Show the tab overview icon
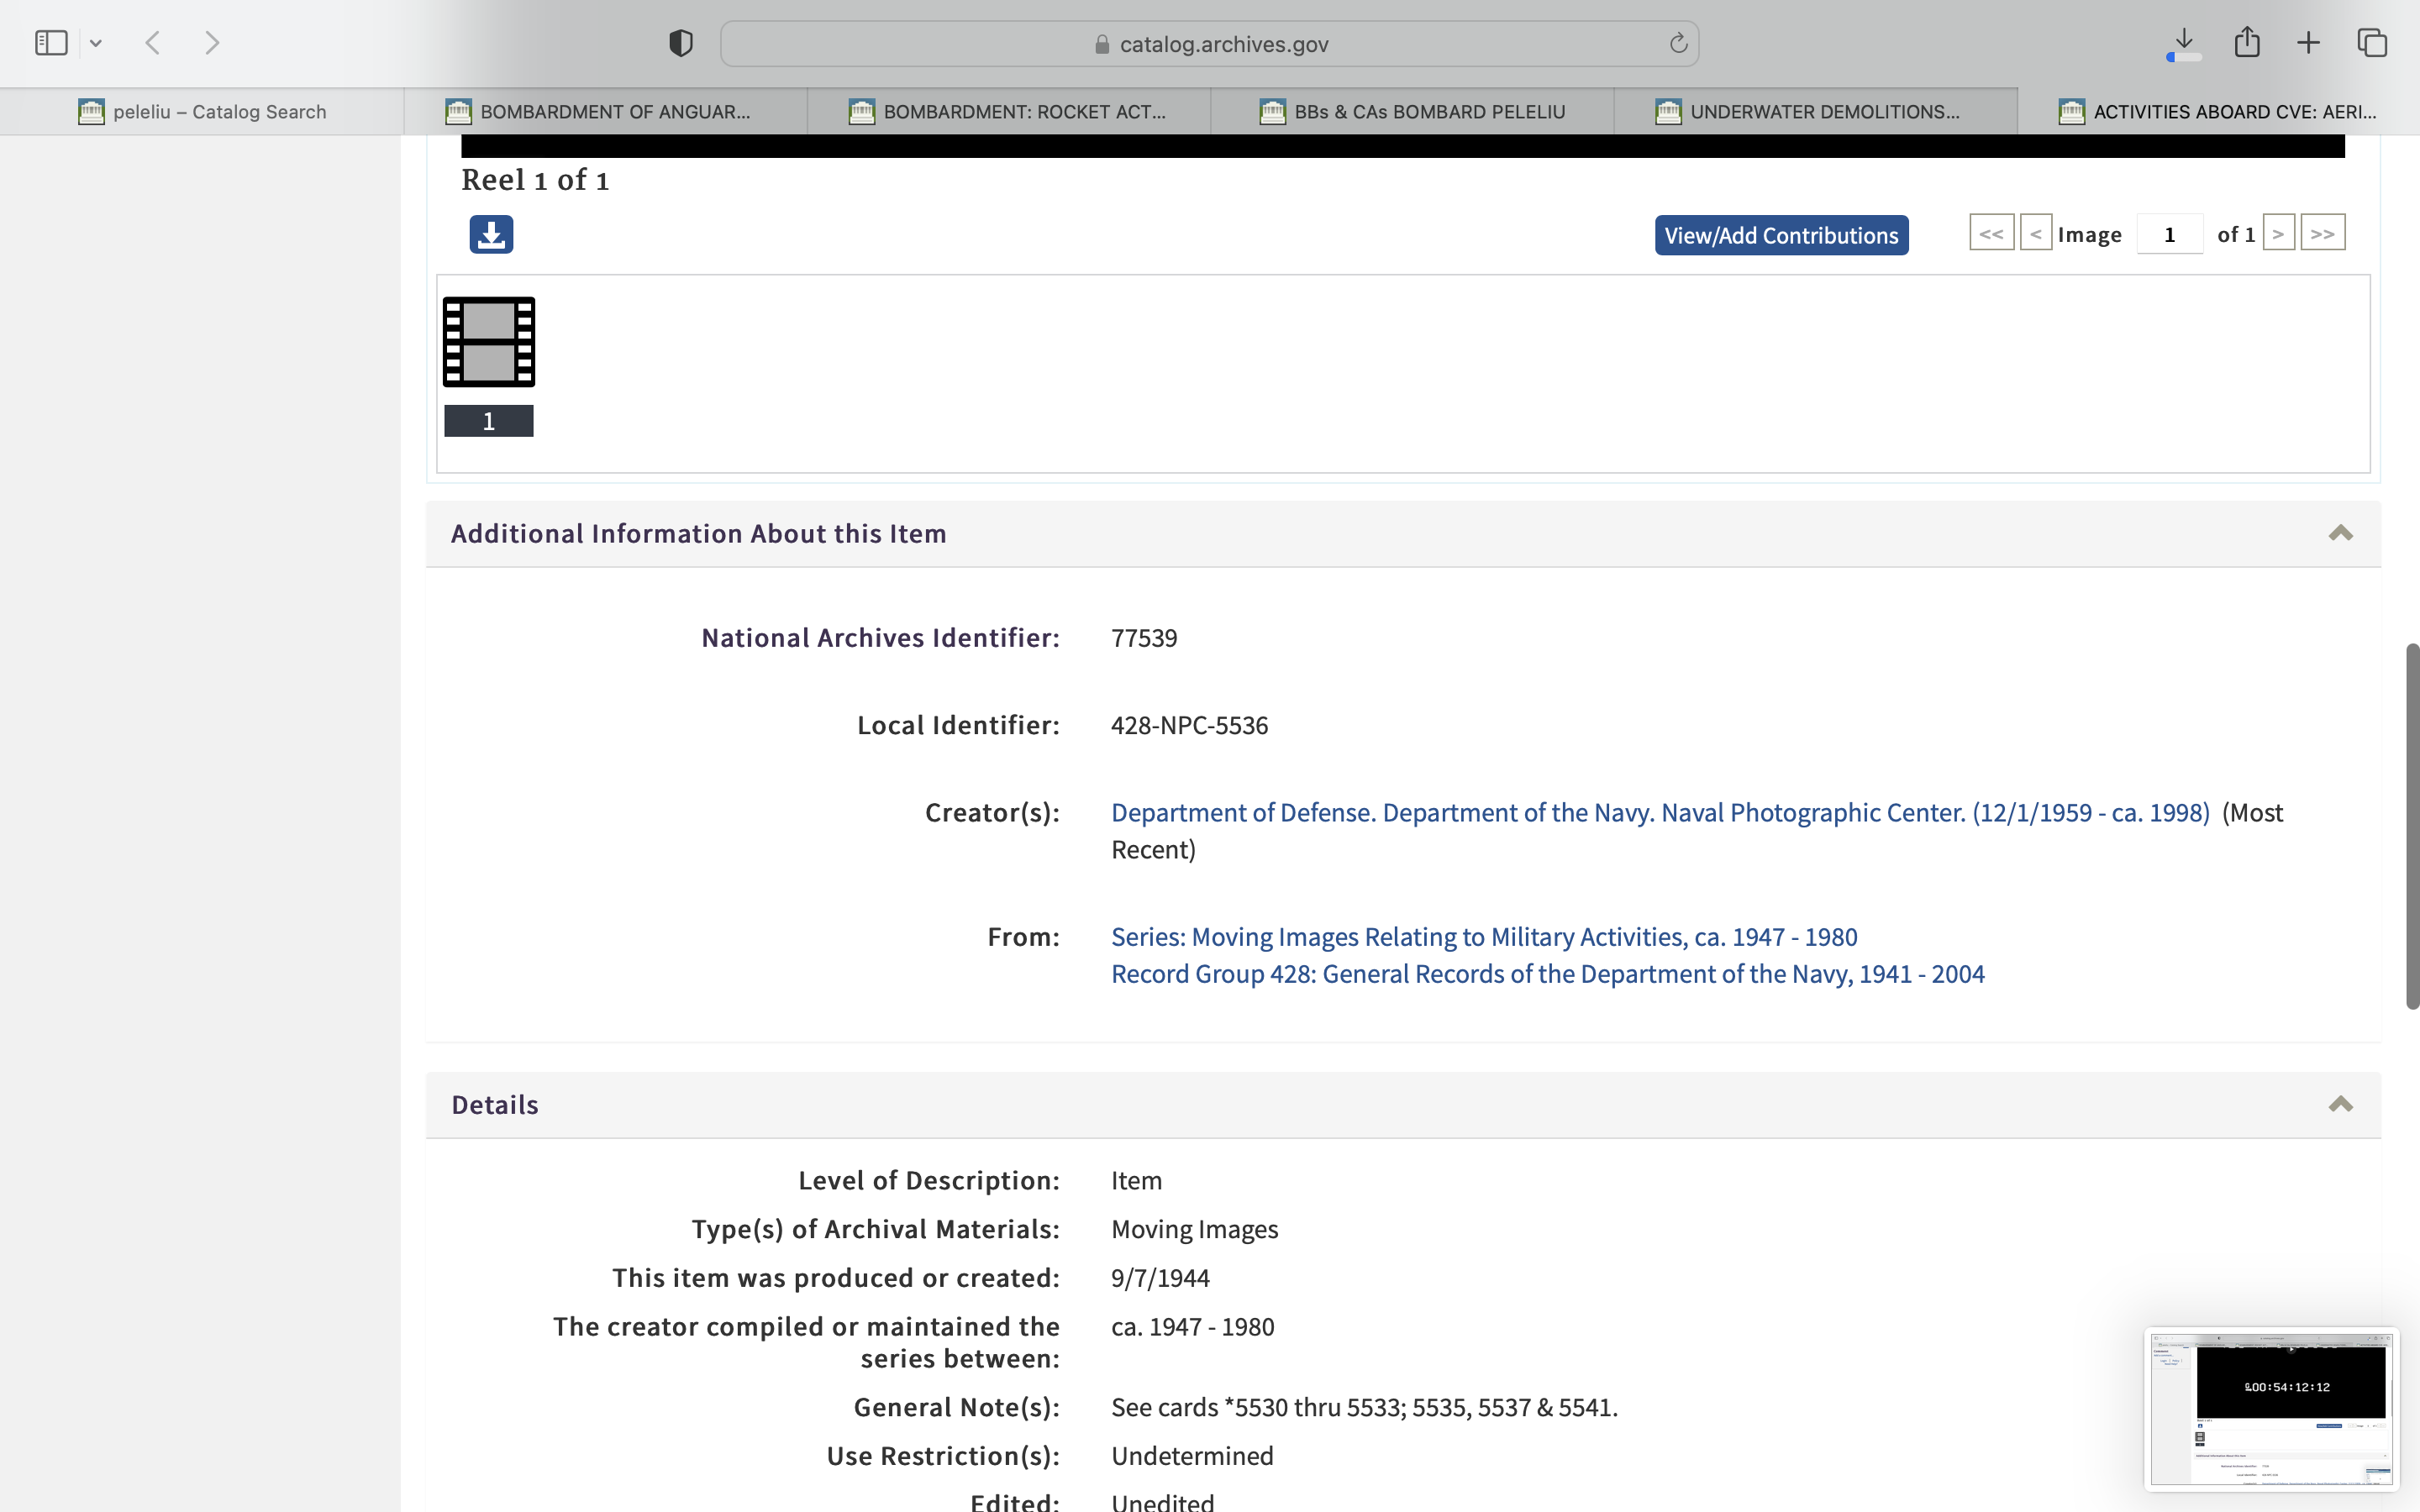Screen dimensions: 2420x1512 2372,43
